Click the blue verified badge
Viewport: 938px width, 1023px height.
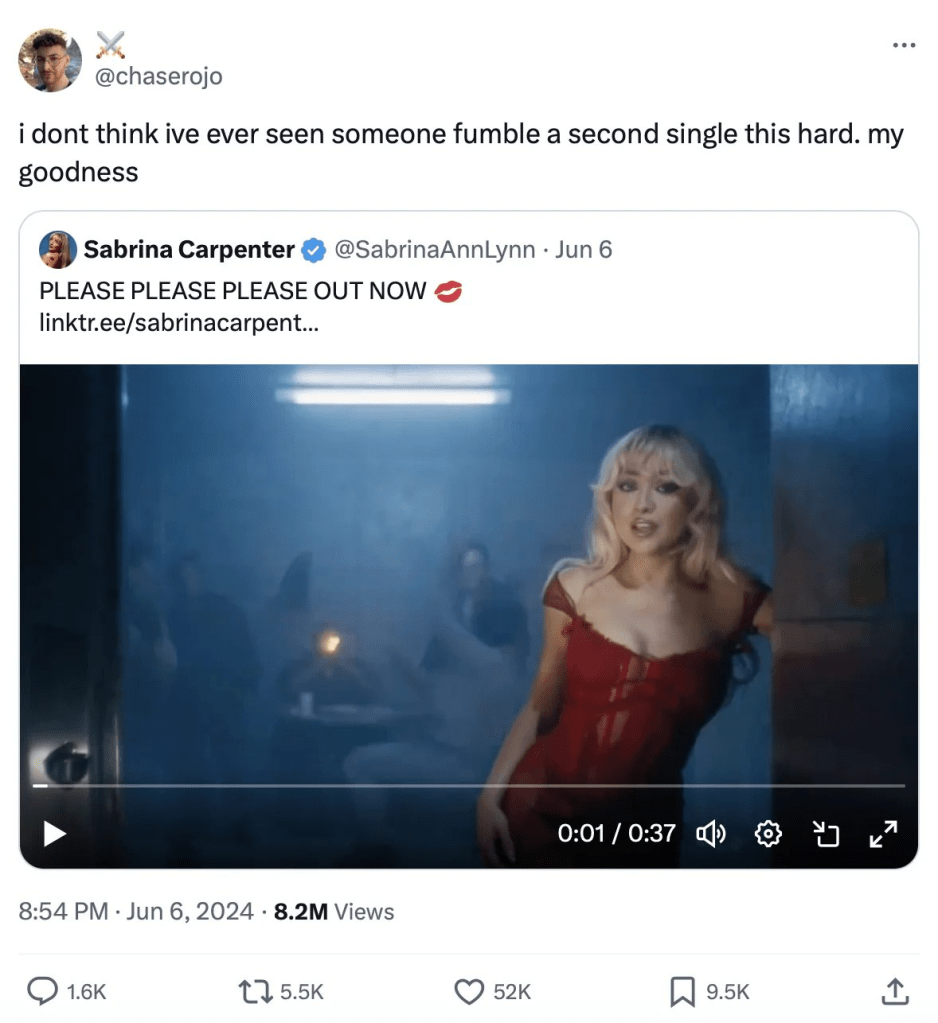(x=314, y=250)
